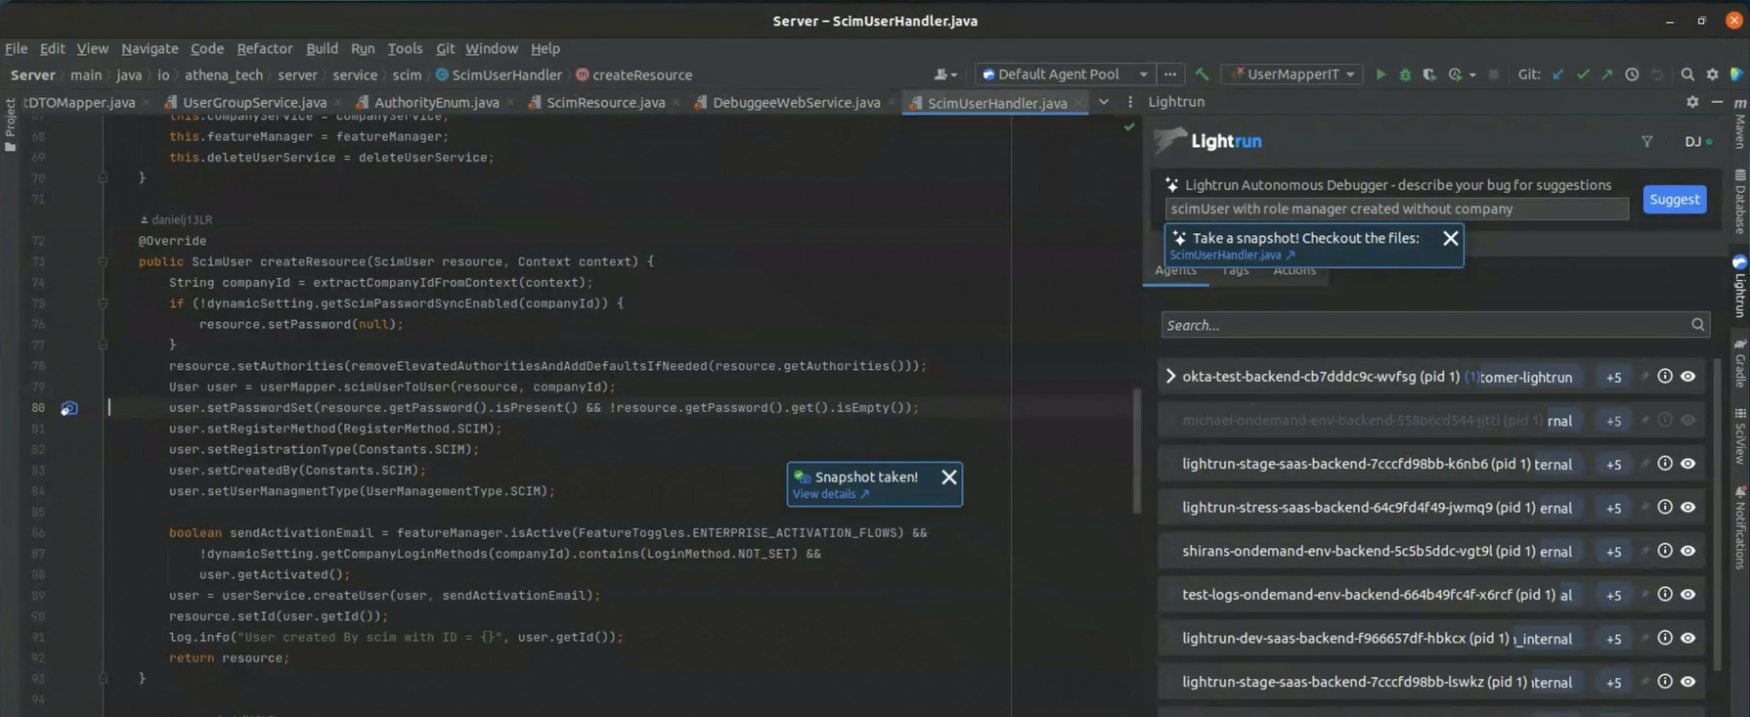Screen dimensions: 1750x717
Task: Toggle eye for lightrun-stress-saas-backend agent
Action: [1688, 507]
